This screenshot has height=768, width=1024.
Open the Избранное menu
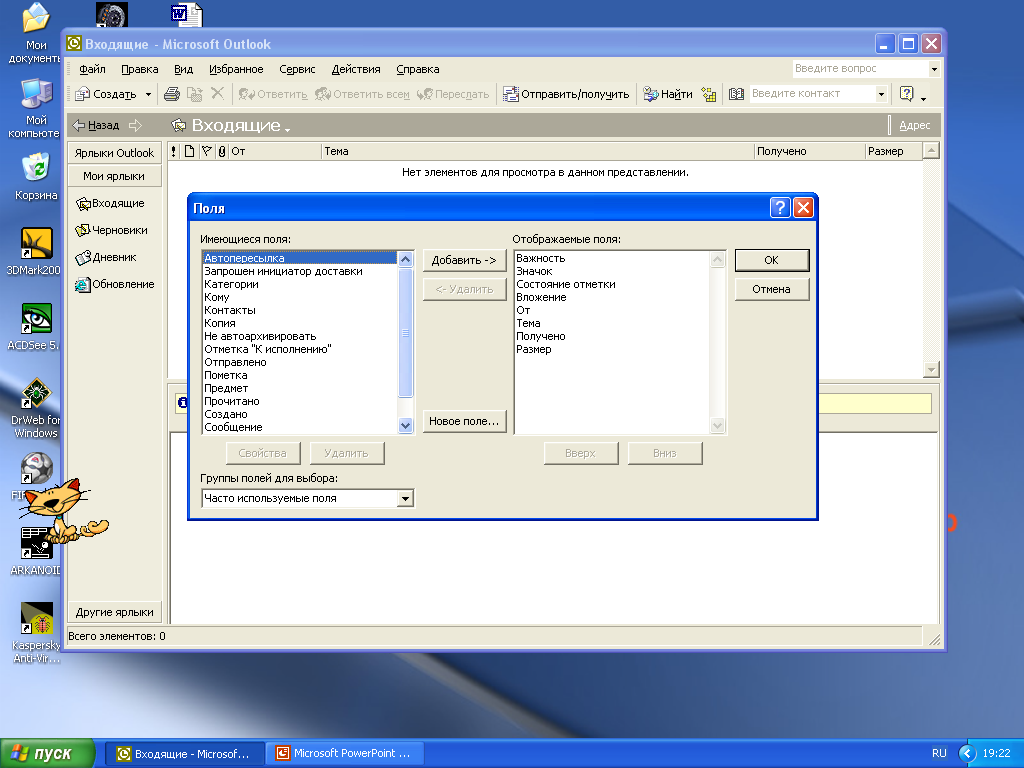236,69
